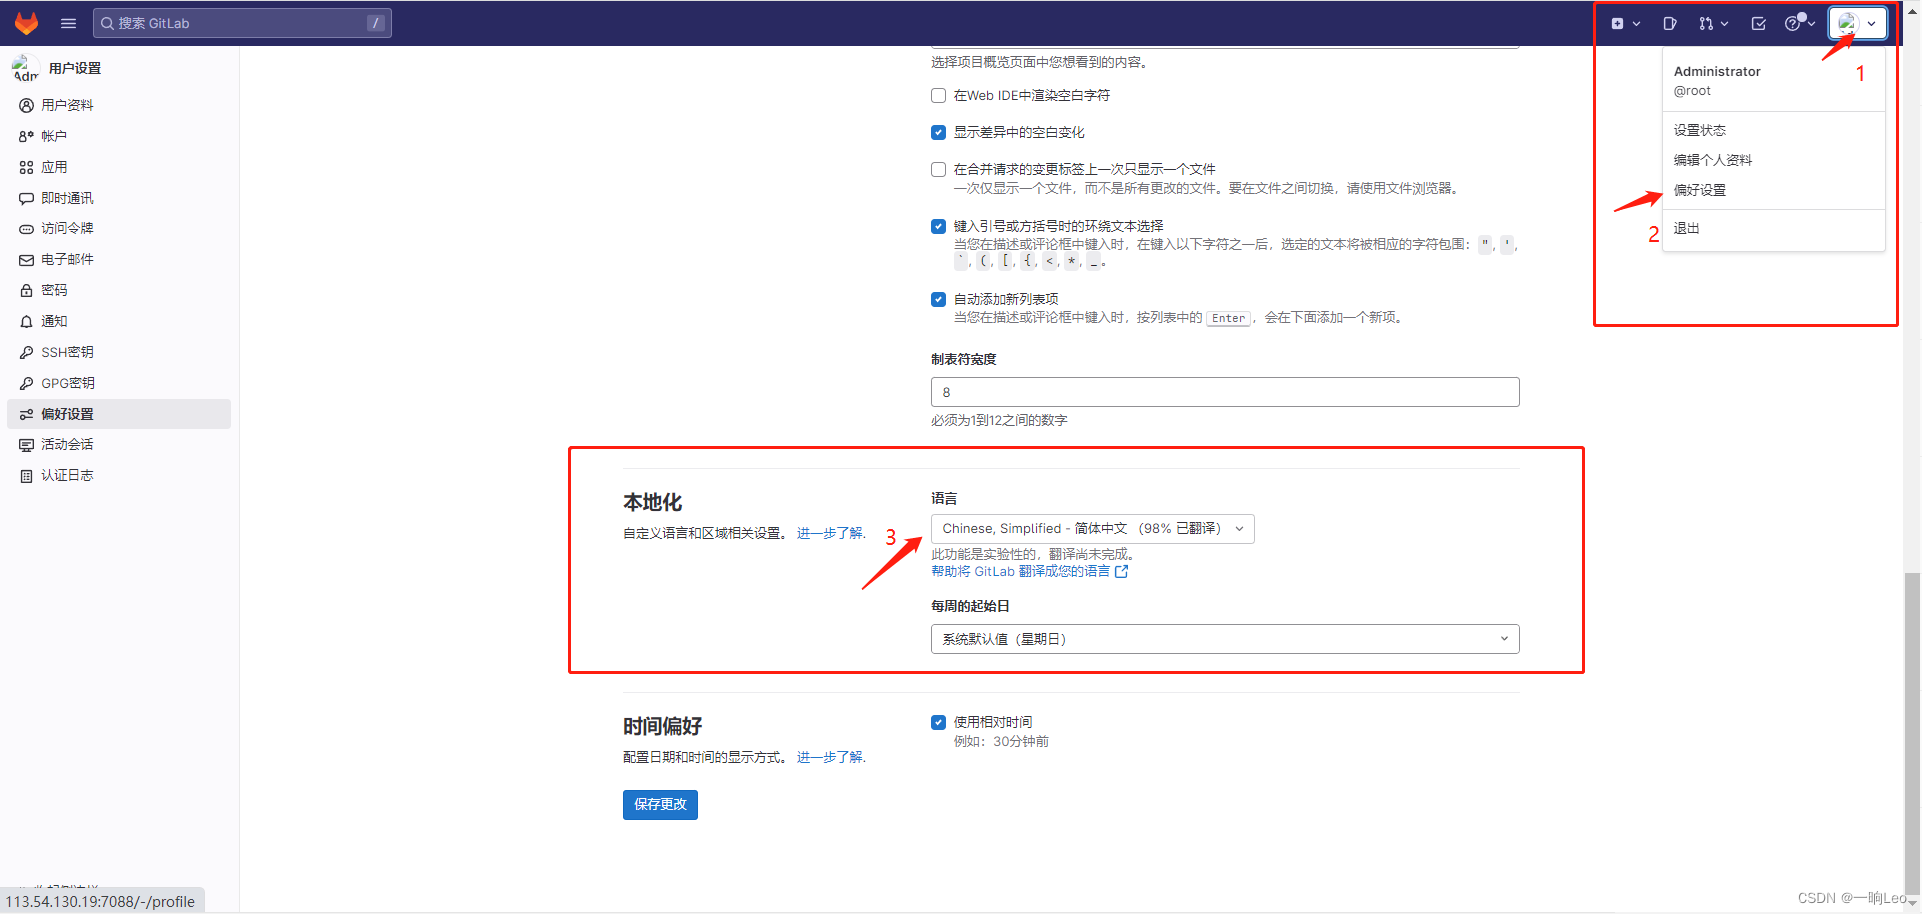Open the hamburger navigation menu
Screen dimensions: 1922x914
pos(68,23)
